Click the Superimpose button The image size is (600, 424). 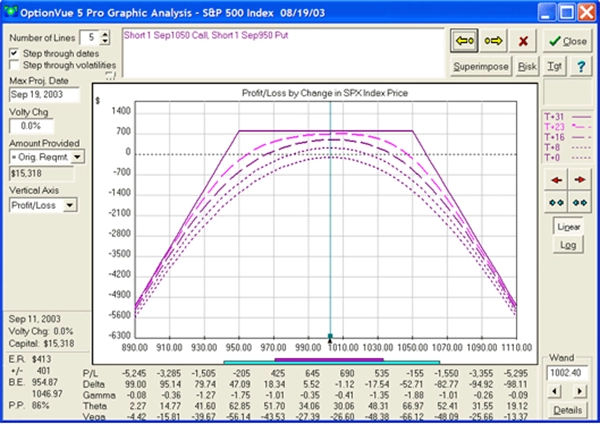[480, 66]
